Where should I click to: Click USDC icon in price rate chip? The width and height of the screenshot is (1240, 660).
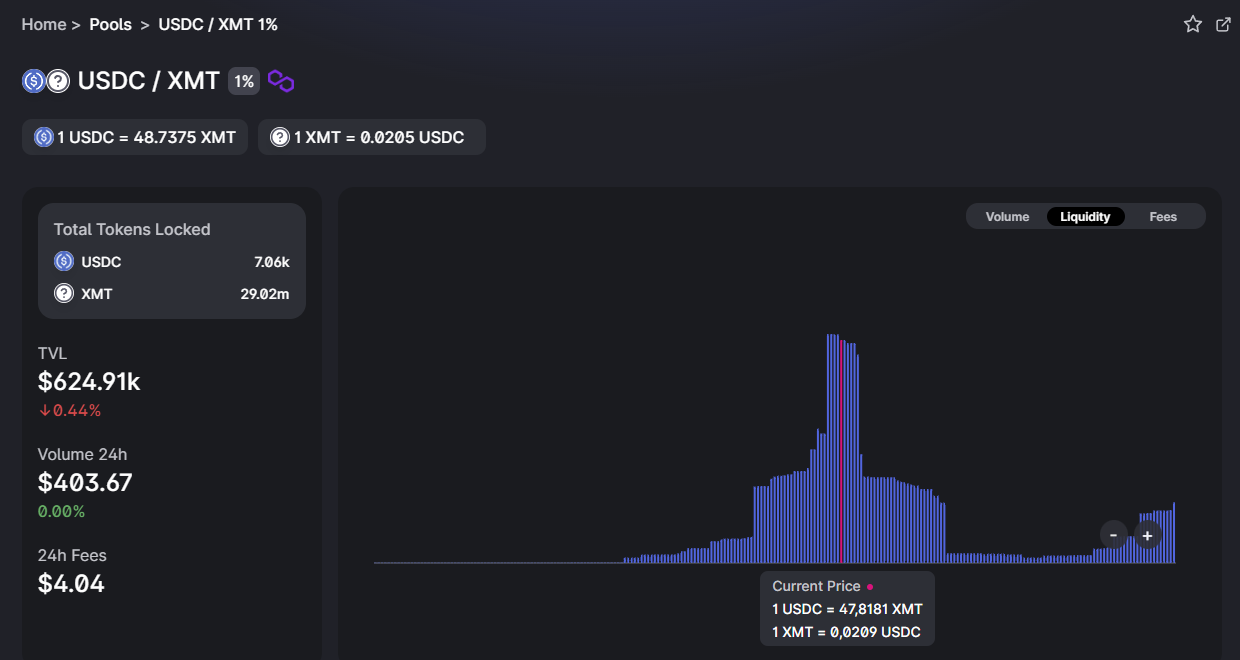coord(43,137)
